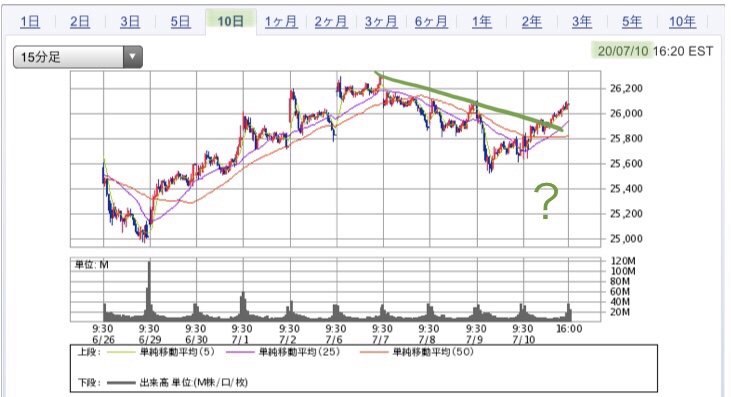Open the 3日 chart period
This screenshot has height=397, width=731.
pyautogui.click(x=130, y=21)
